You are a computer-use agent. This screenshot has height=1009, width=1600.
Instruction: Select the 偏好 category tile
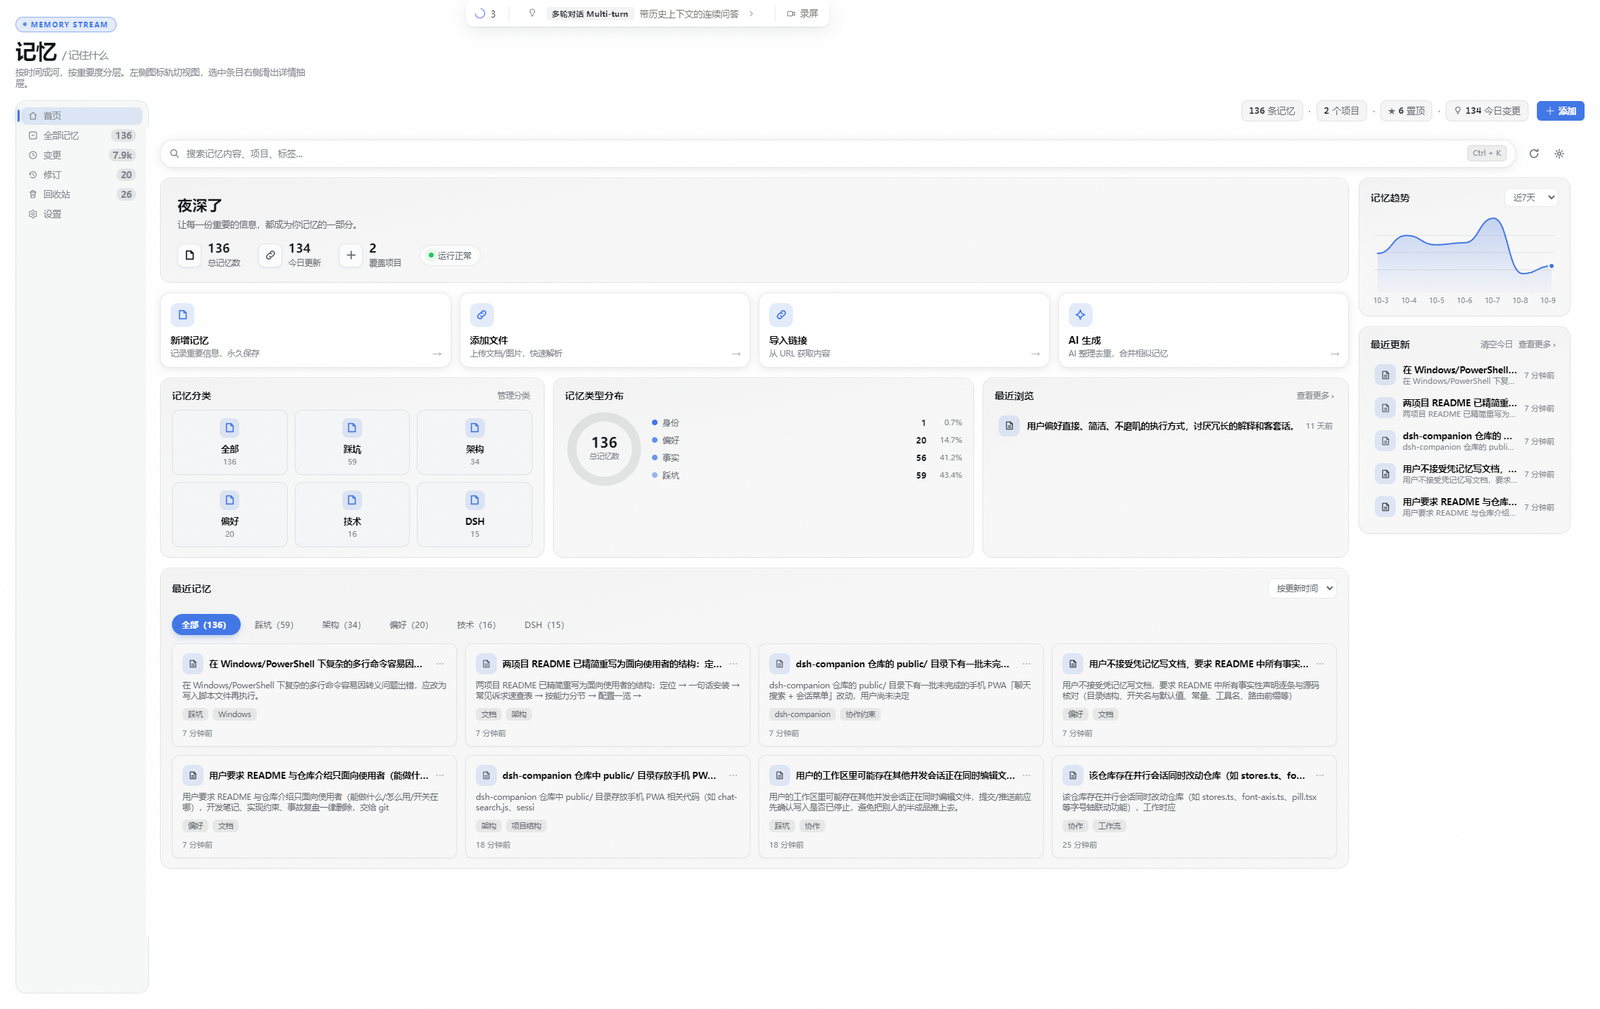coord(230,514)
